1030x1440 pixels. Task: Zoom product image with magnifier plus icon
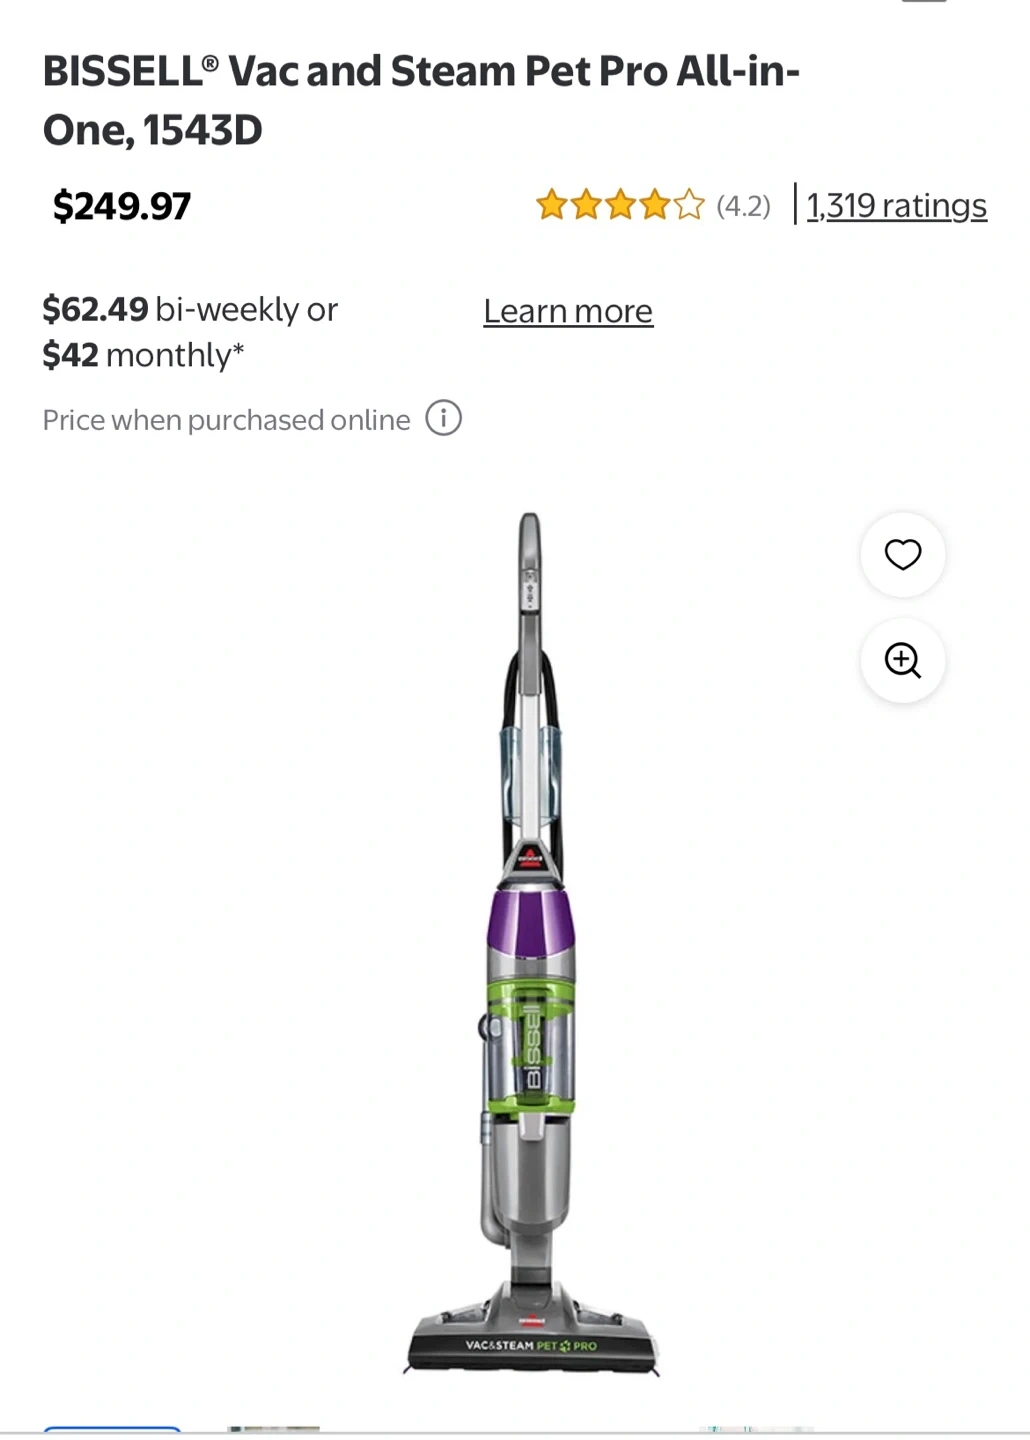pyautogui.click(x=902, y=660)
